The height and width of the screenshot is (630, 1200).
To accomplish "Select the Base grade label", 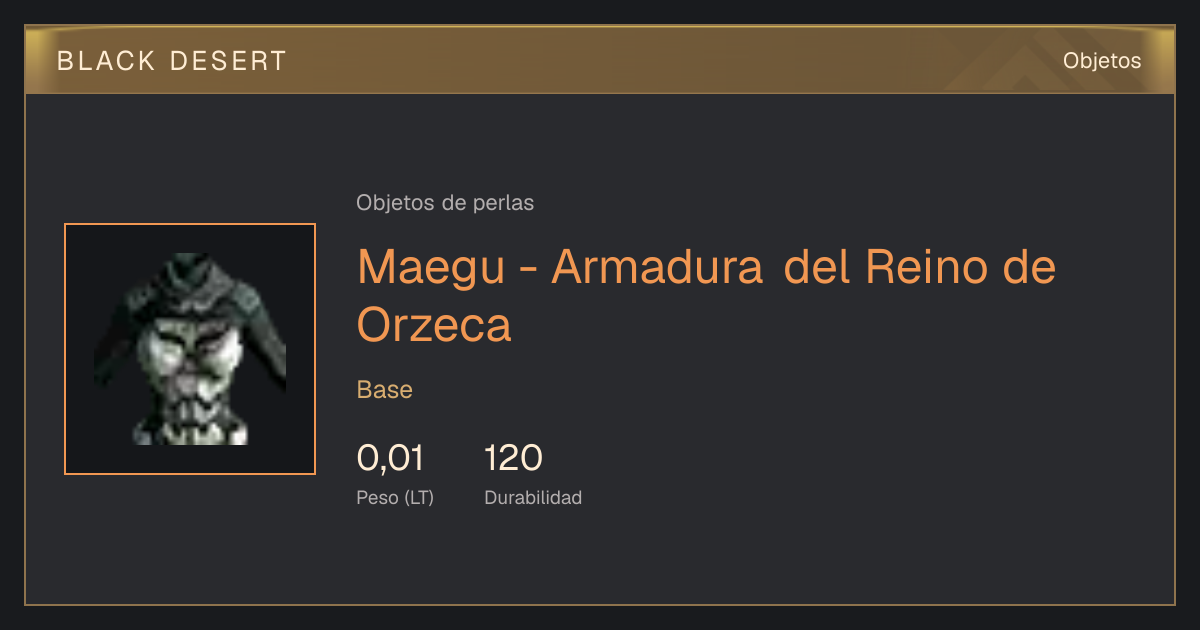I will pyautogui.click(x=385, y=390).
